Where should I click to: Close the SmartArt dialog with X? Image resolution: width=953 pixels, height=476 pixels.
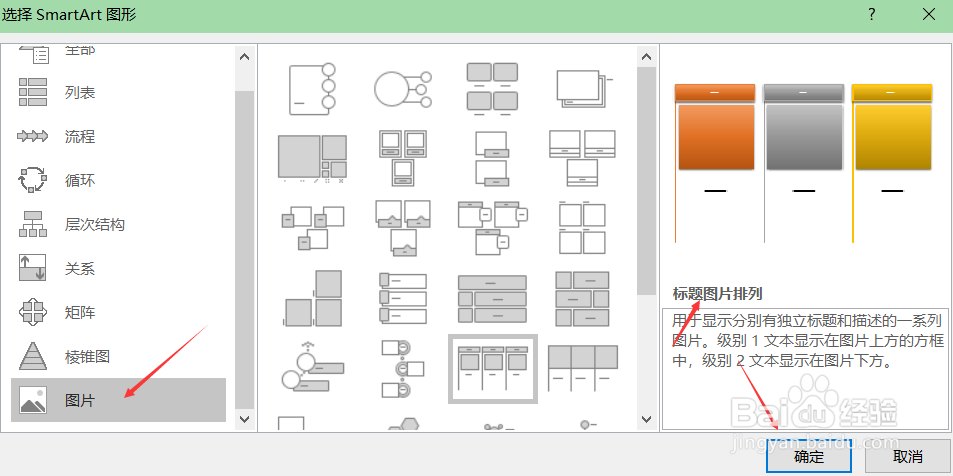click(x=929, y=15)
